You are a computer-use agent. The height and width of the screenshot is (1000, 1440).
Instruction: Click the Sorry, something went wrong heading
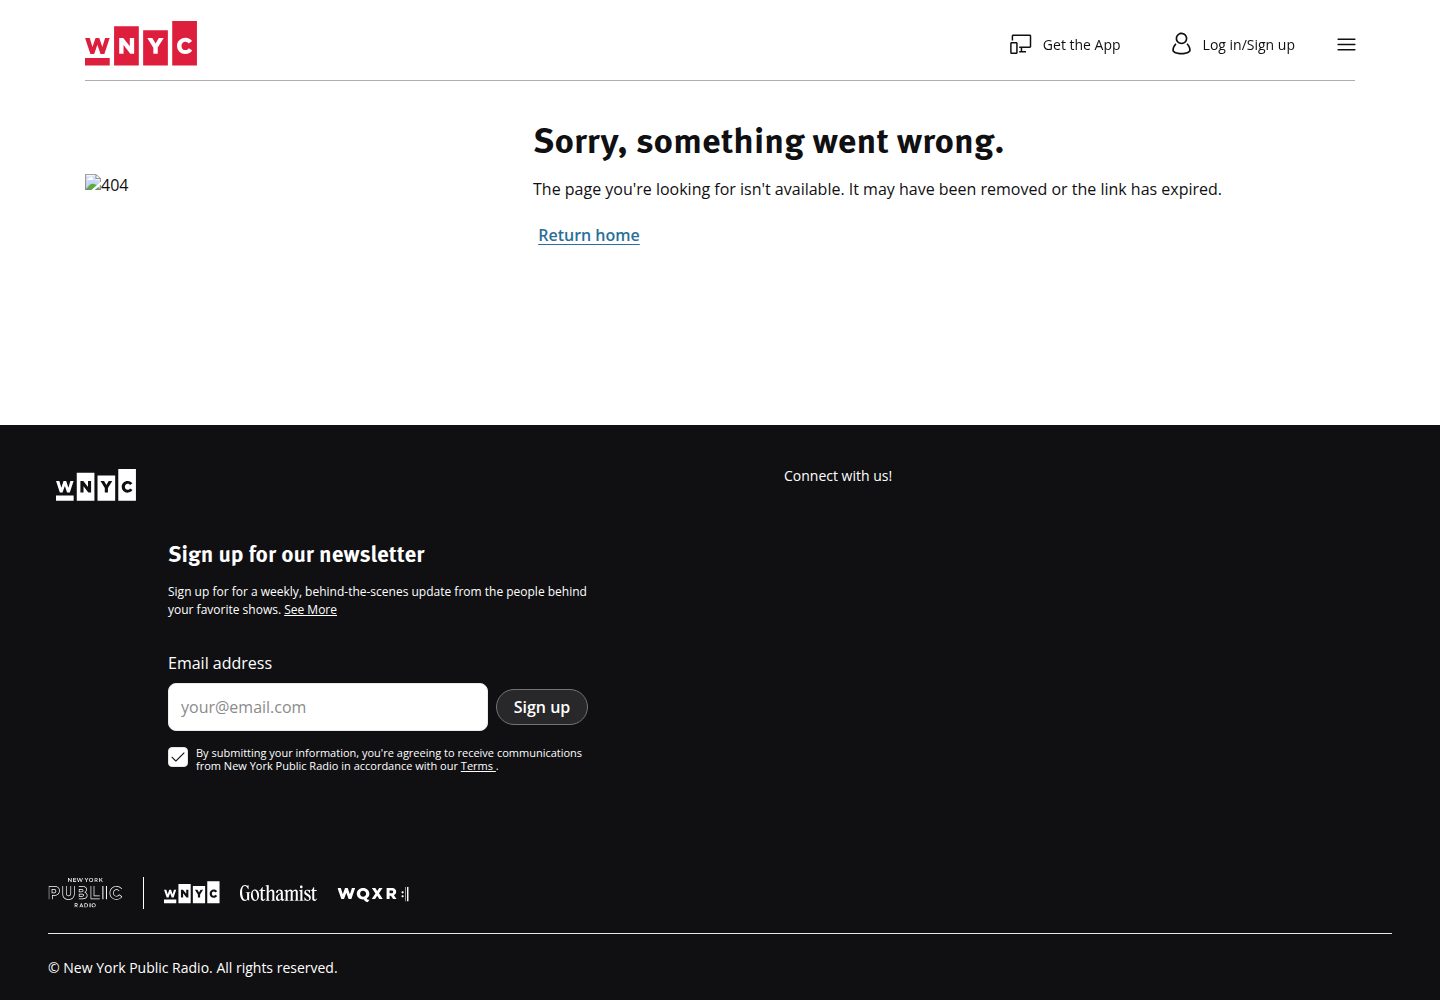(x=768, y=141)
